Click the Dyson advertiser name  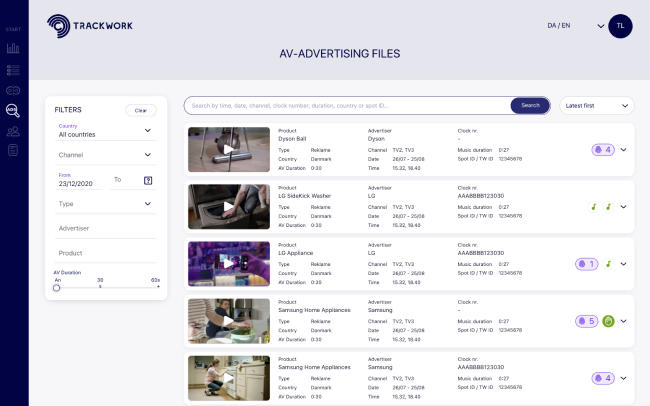point(376,139)
